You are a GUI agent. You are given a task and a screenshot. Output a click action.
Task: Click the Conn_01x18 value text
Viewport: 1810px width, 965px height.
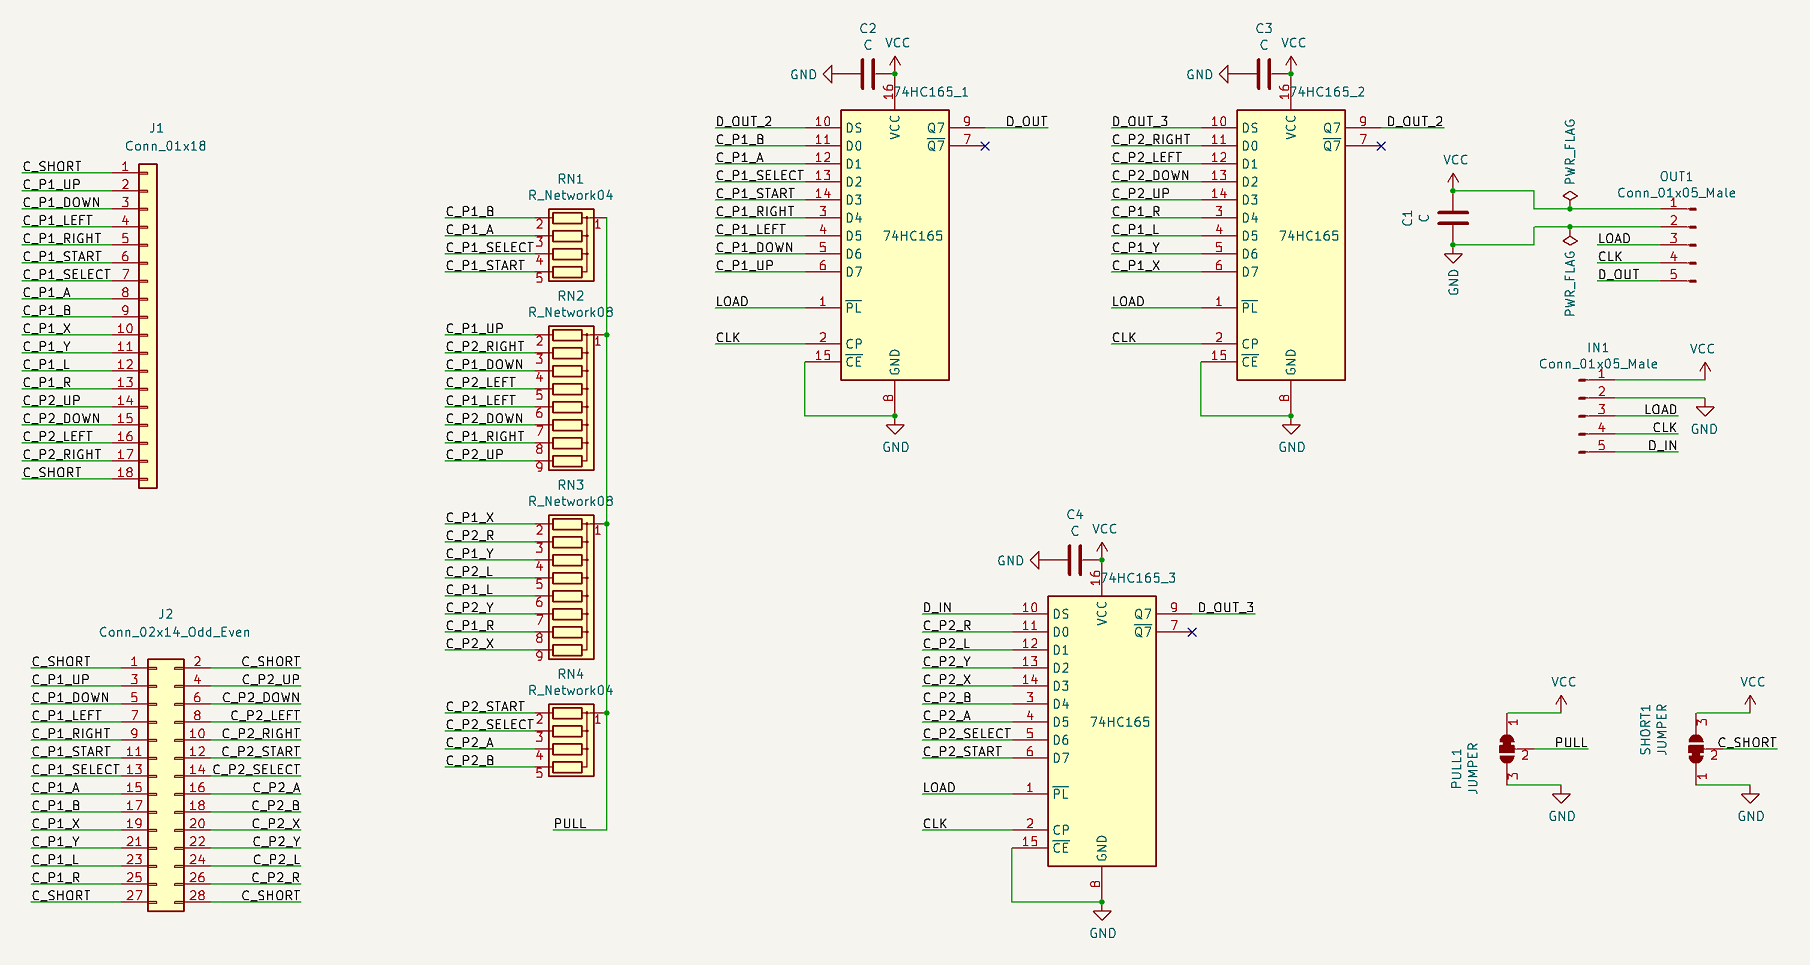pos(166,146)
